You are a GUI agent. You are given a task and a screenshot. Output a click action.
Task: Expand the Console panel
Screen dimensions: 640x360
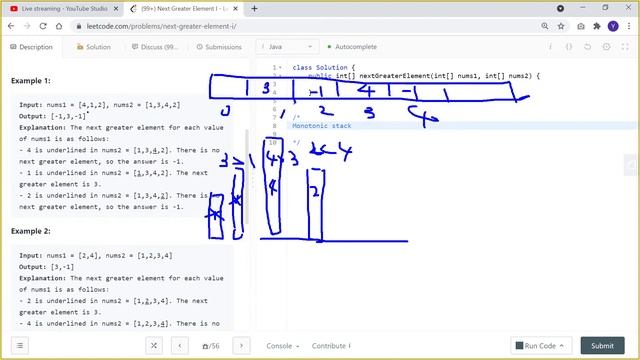coord(282,346)
